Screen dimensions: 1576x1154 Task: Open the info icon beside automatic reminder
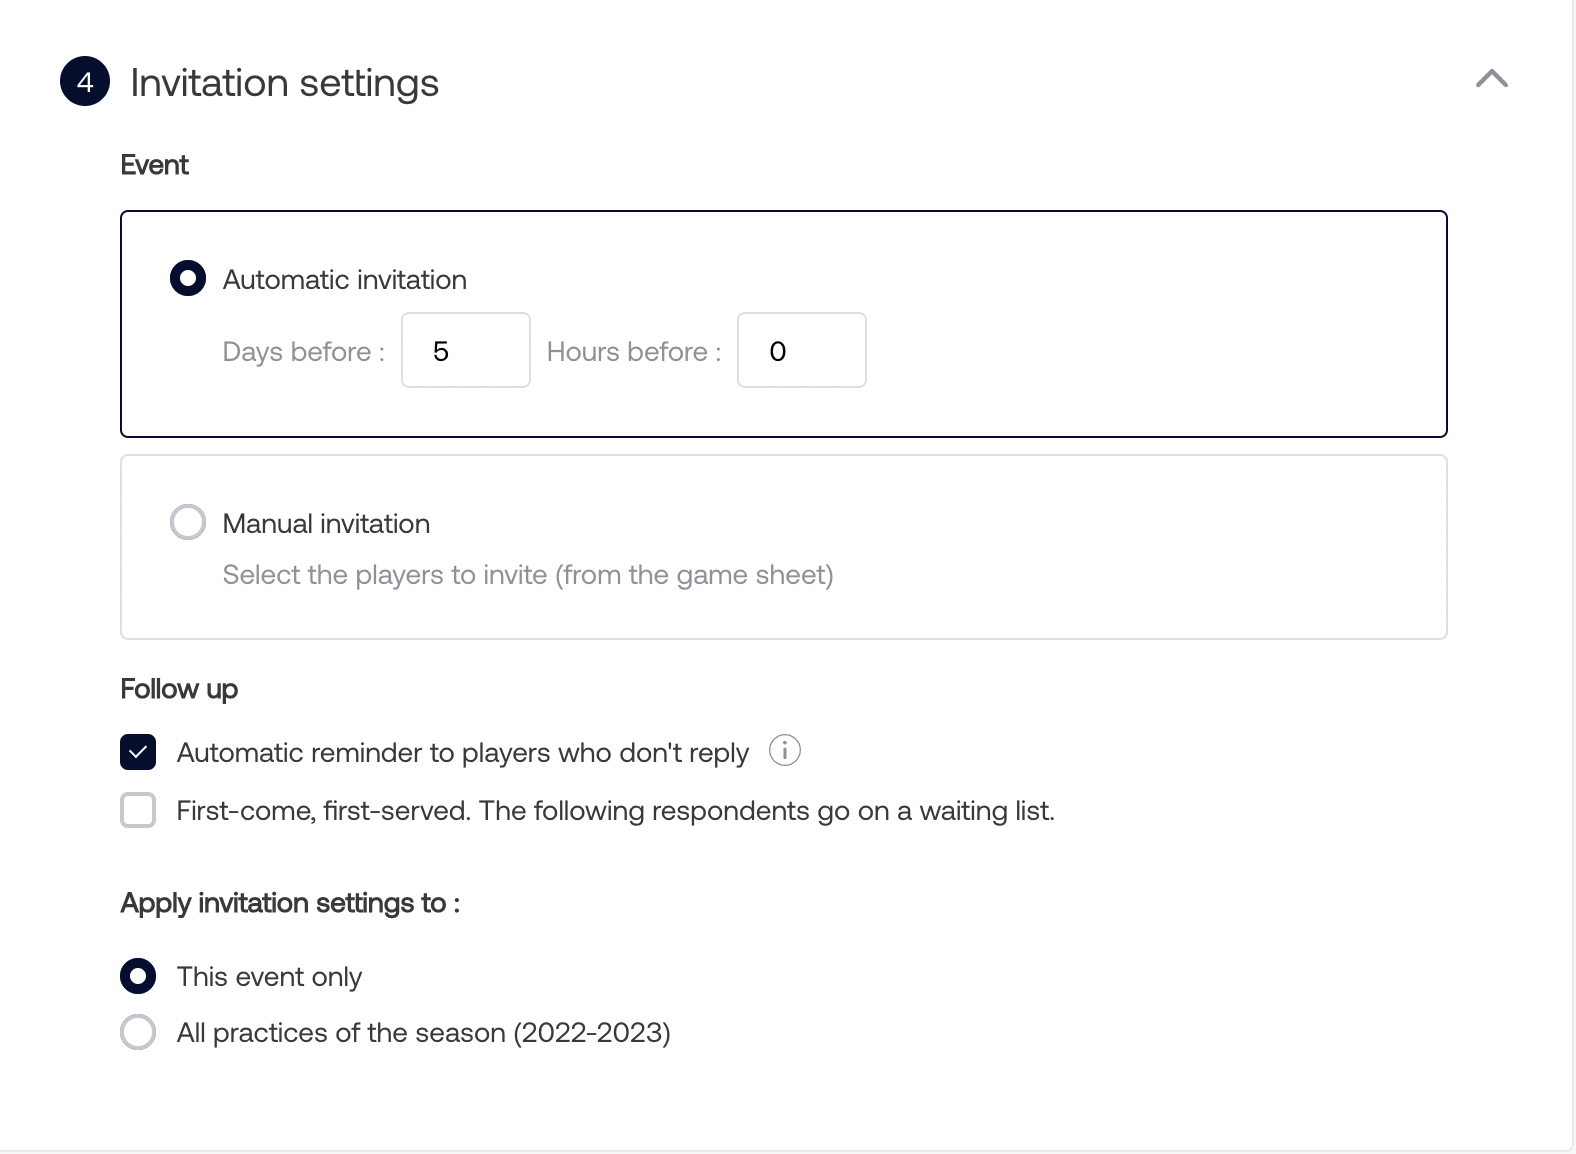tap(784, 750)
